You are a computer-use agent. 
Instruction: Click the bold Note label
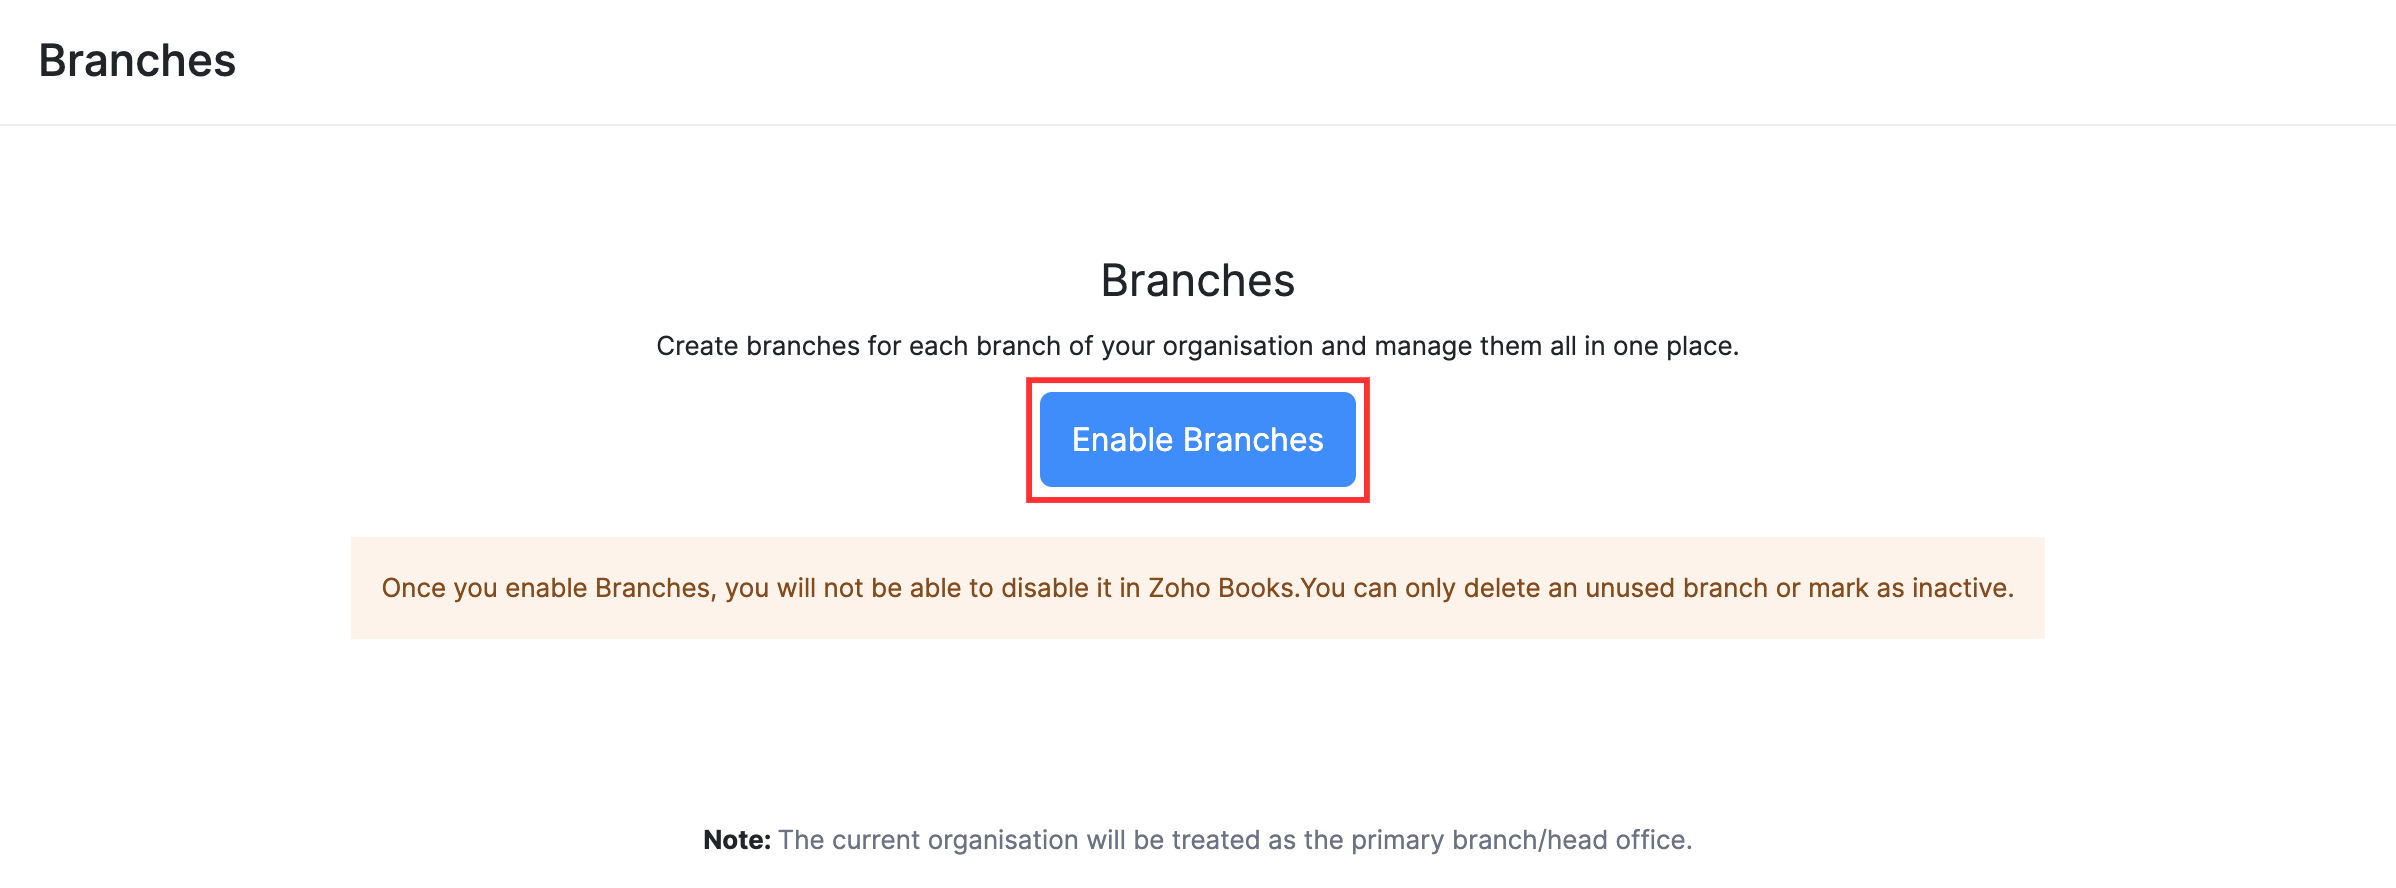tap(735, 840)
